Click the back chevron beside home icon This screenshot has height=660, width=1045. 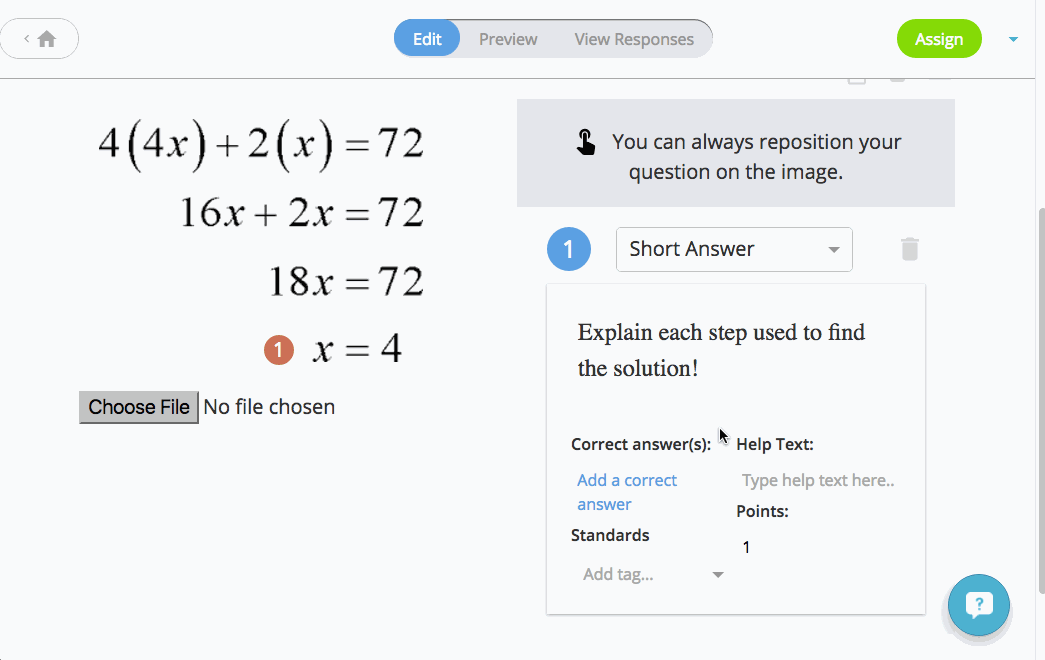pos(27,39)
